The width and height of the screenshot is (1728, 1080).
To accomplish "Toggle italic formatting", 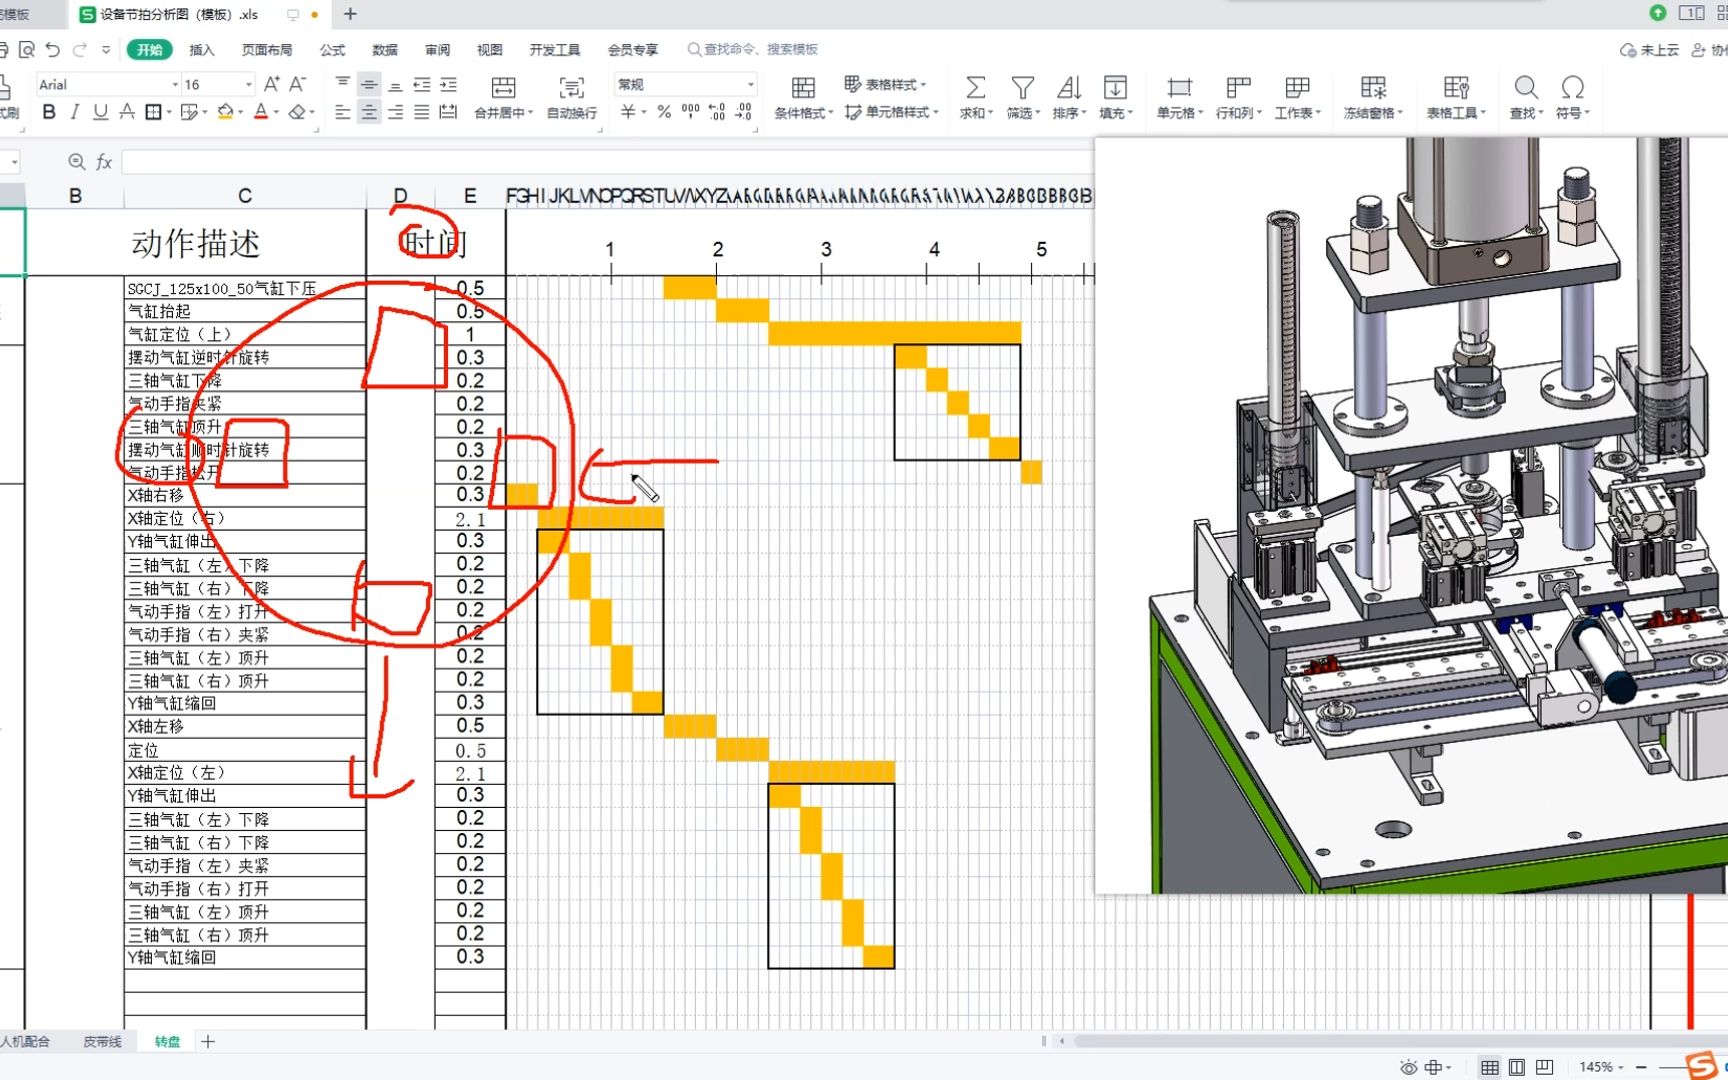I will click(75, 112).
